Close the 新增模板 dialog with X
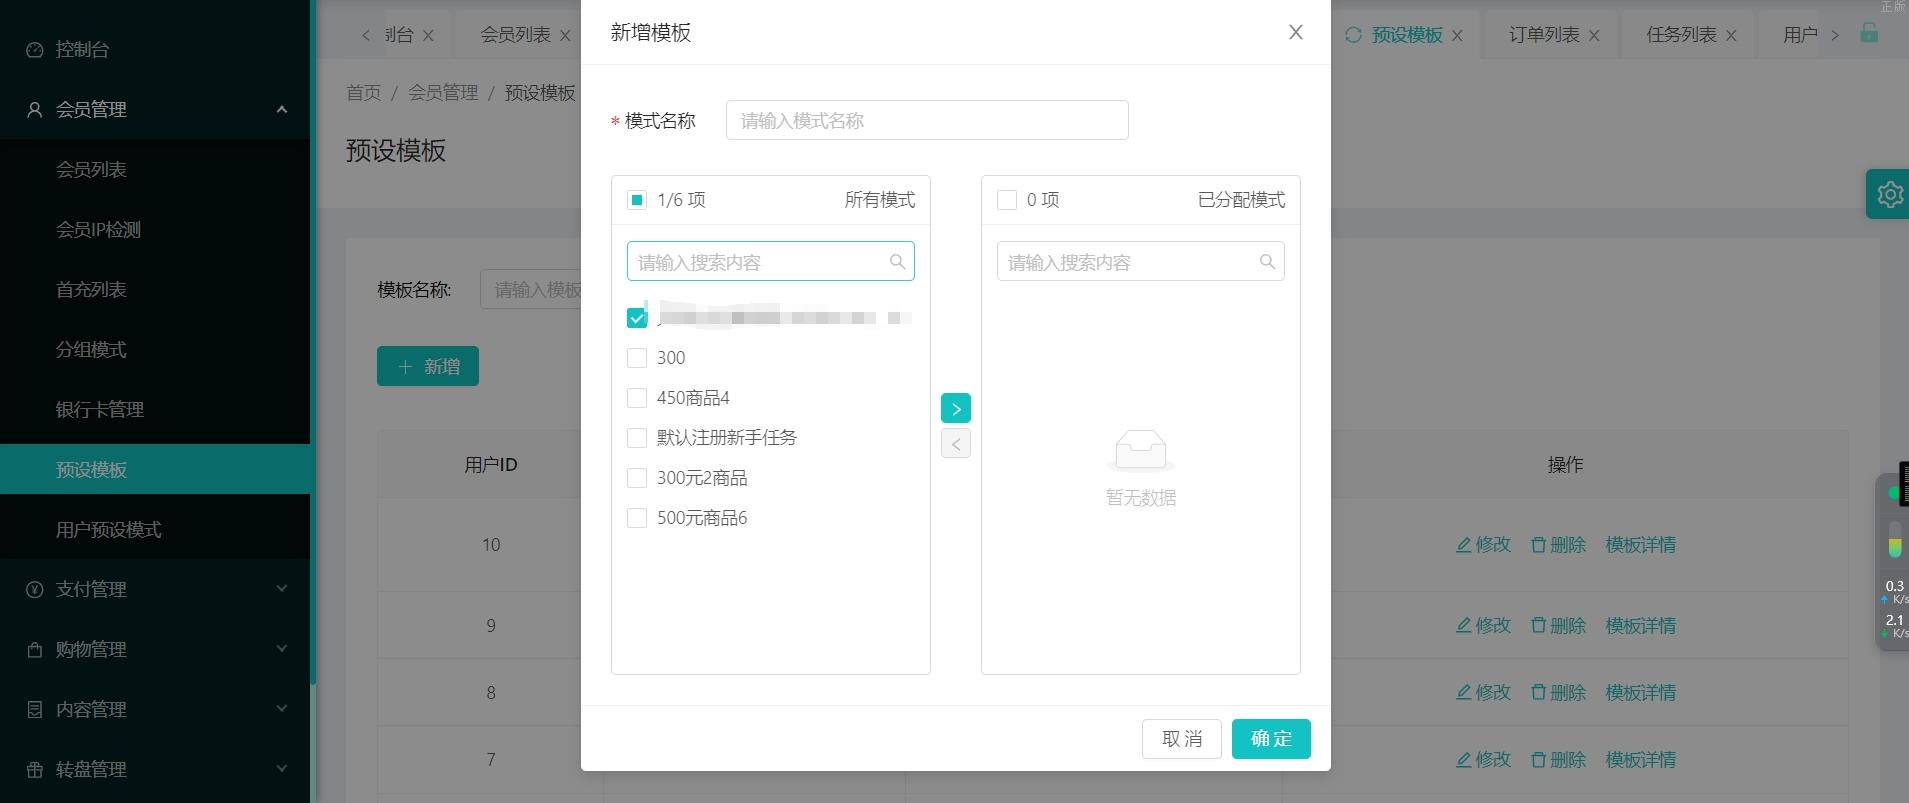The image size is (1909, 803). [x=1295, y=33]
